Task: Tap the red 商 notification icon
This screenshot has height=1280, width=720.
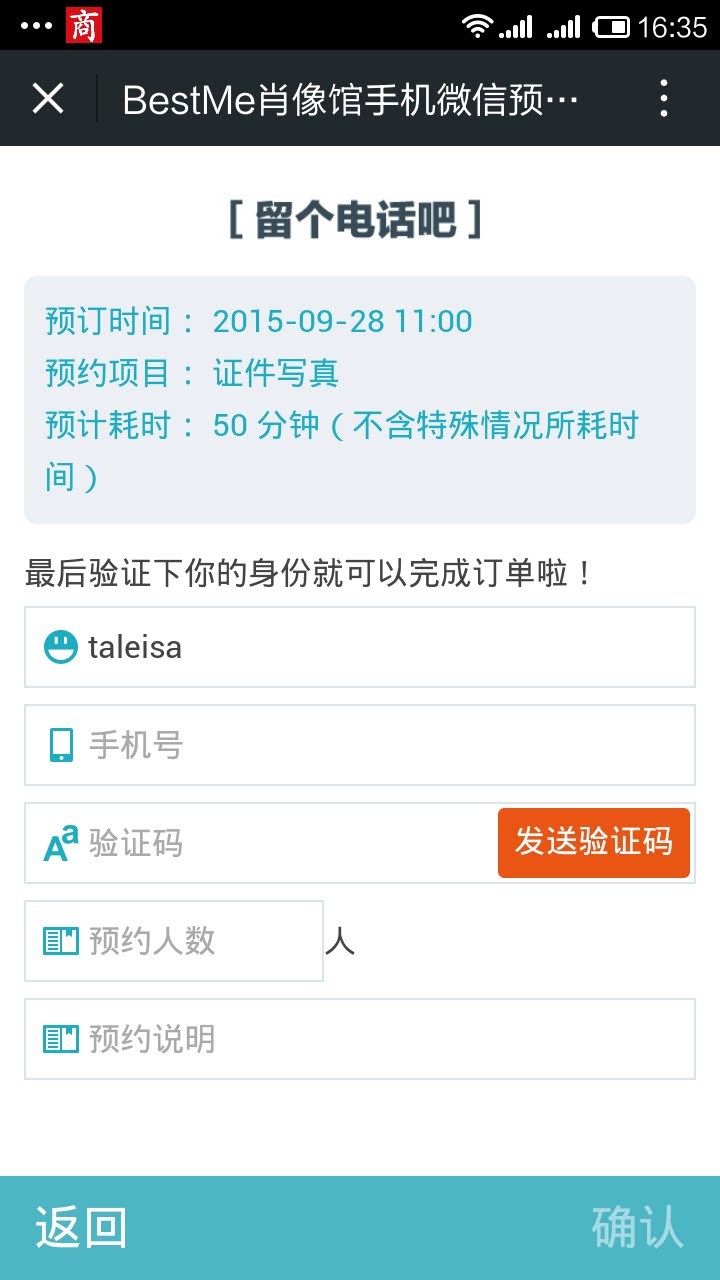Action: click(84, 26)
